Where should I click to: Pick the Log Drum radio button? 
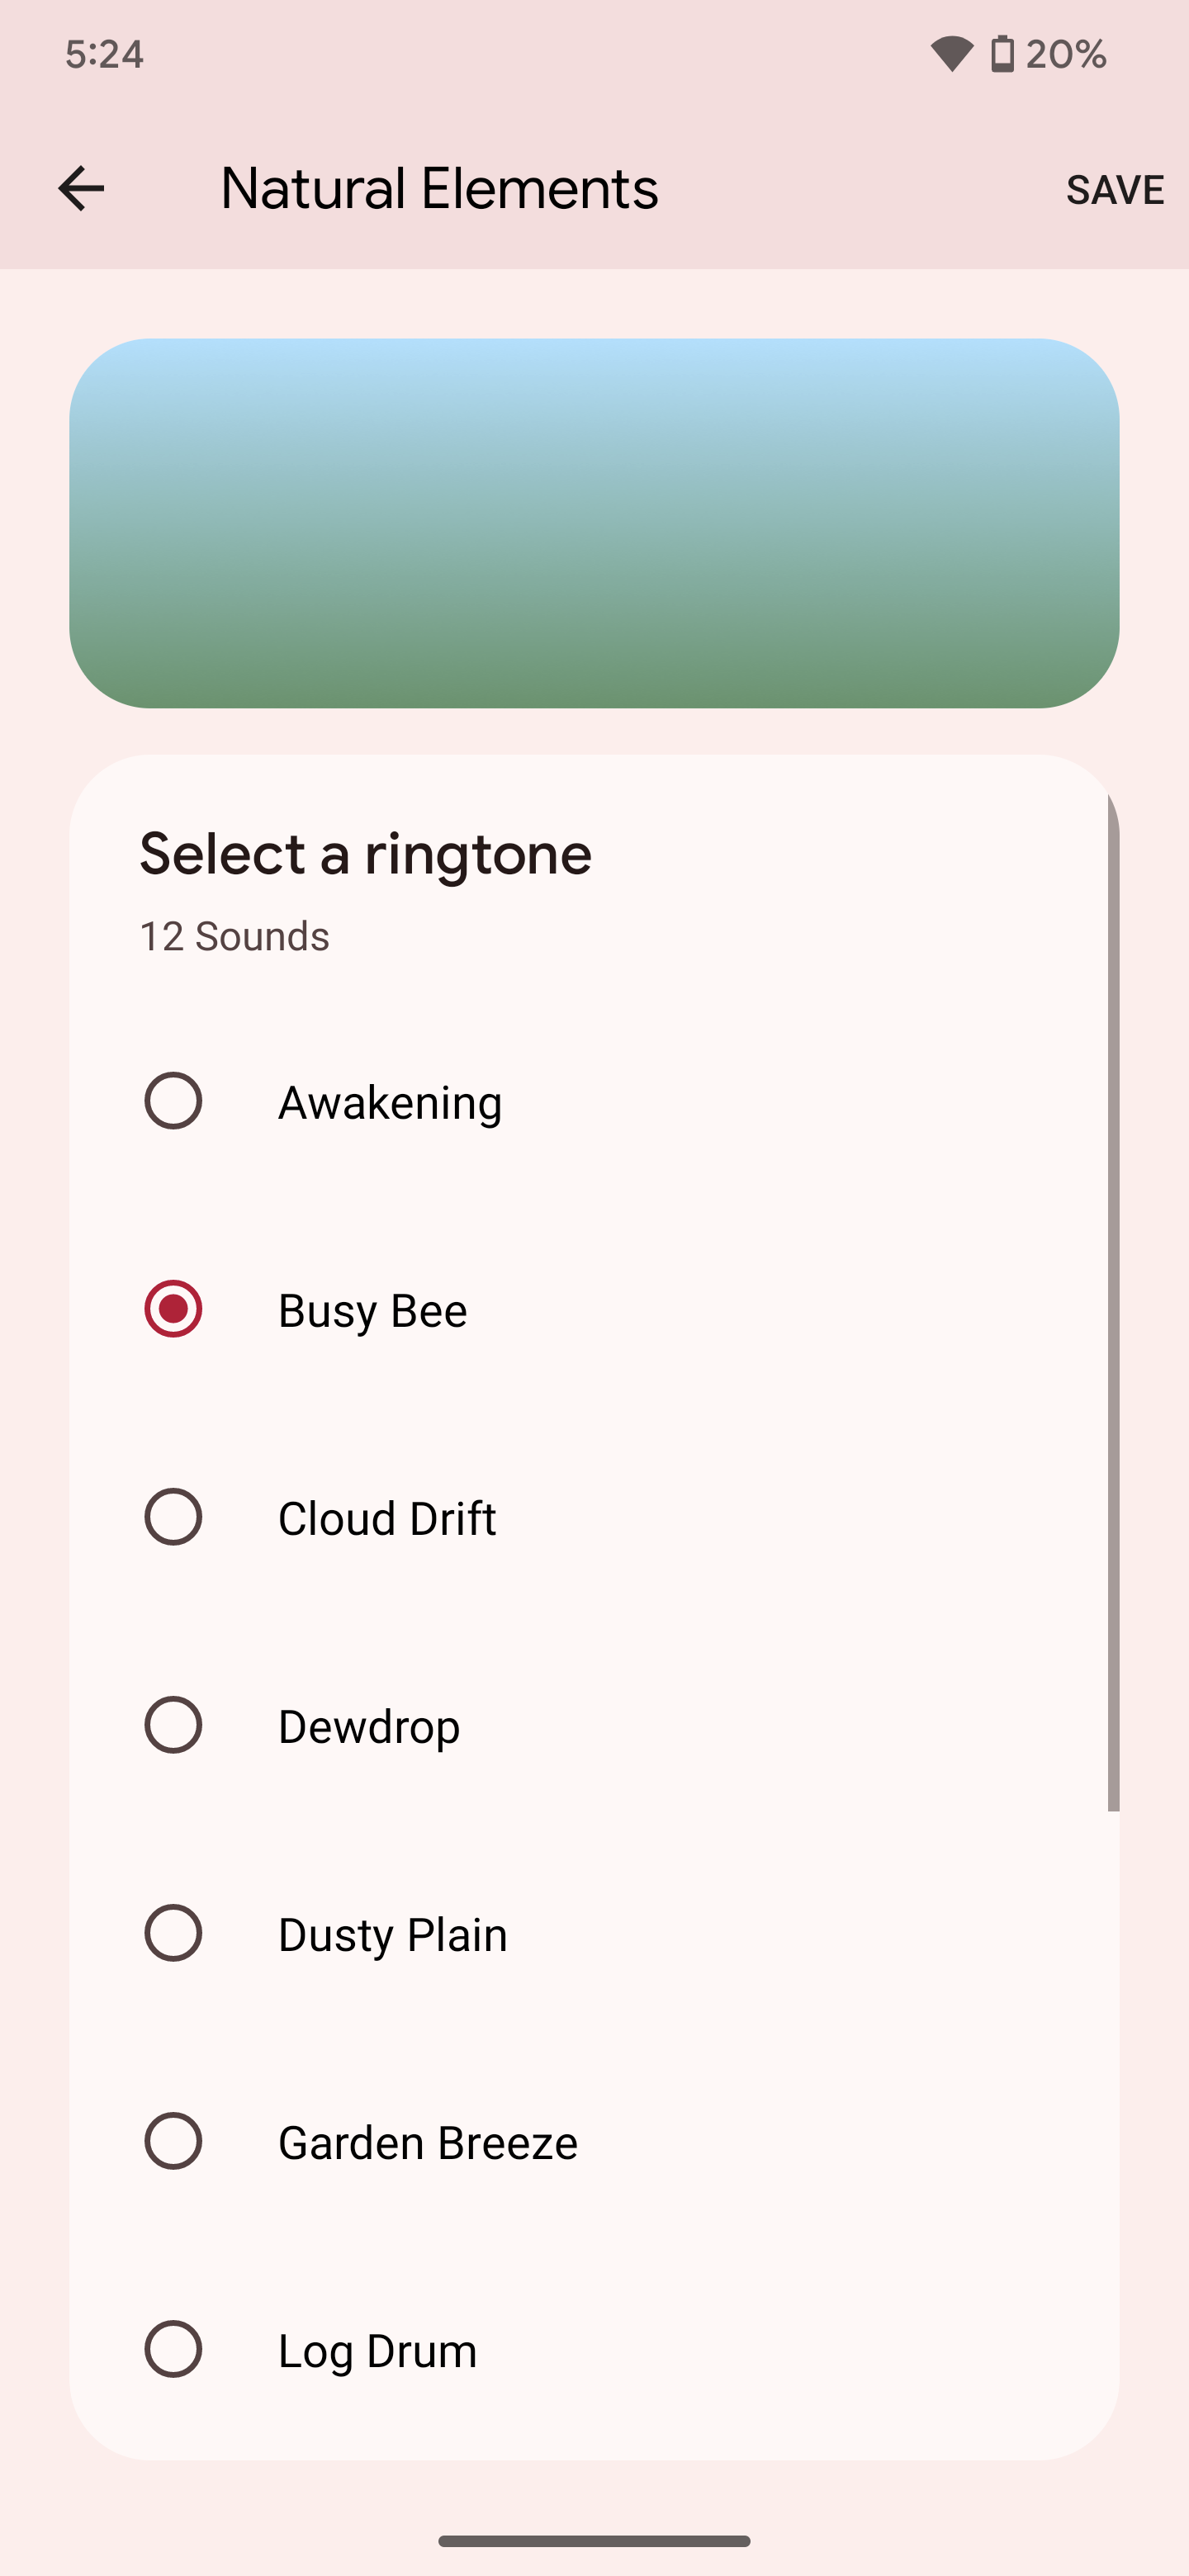[x=173, y=2349]
